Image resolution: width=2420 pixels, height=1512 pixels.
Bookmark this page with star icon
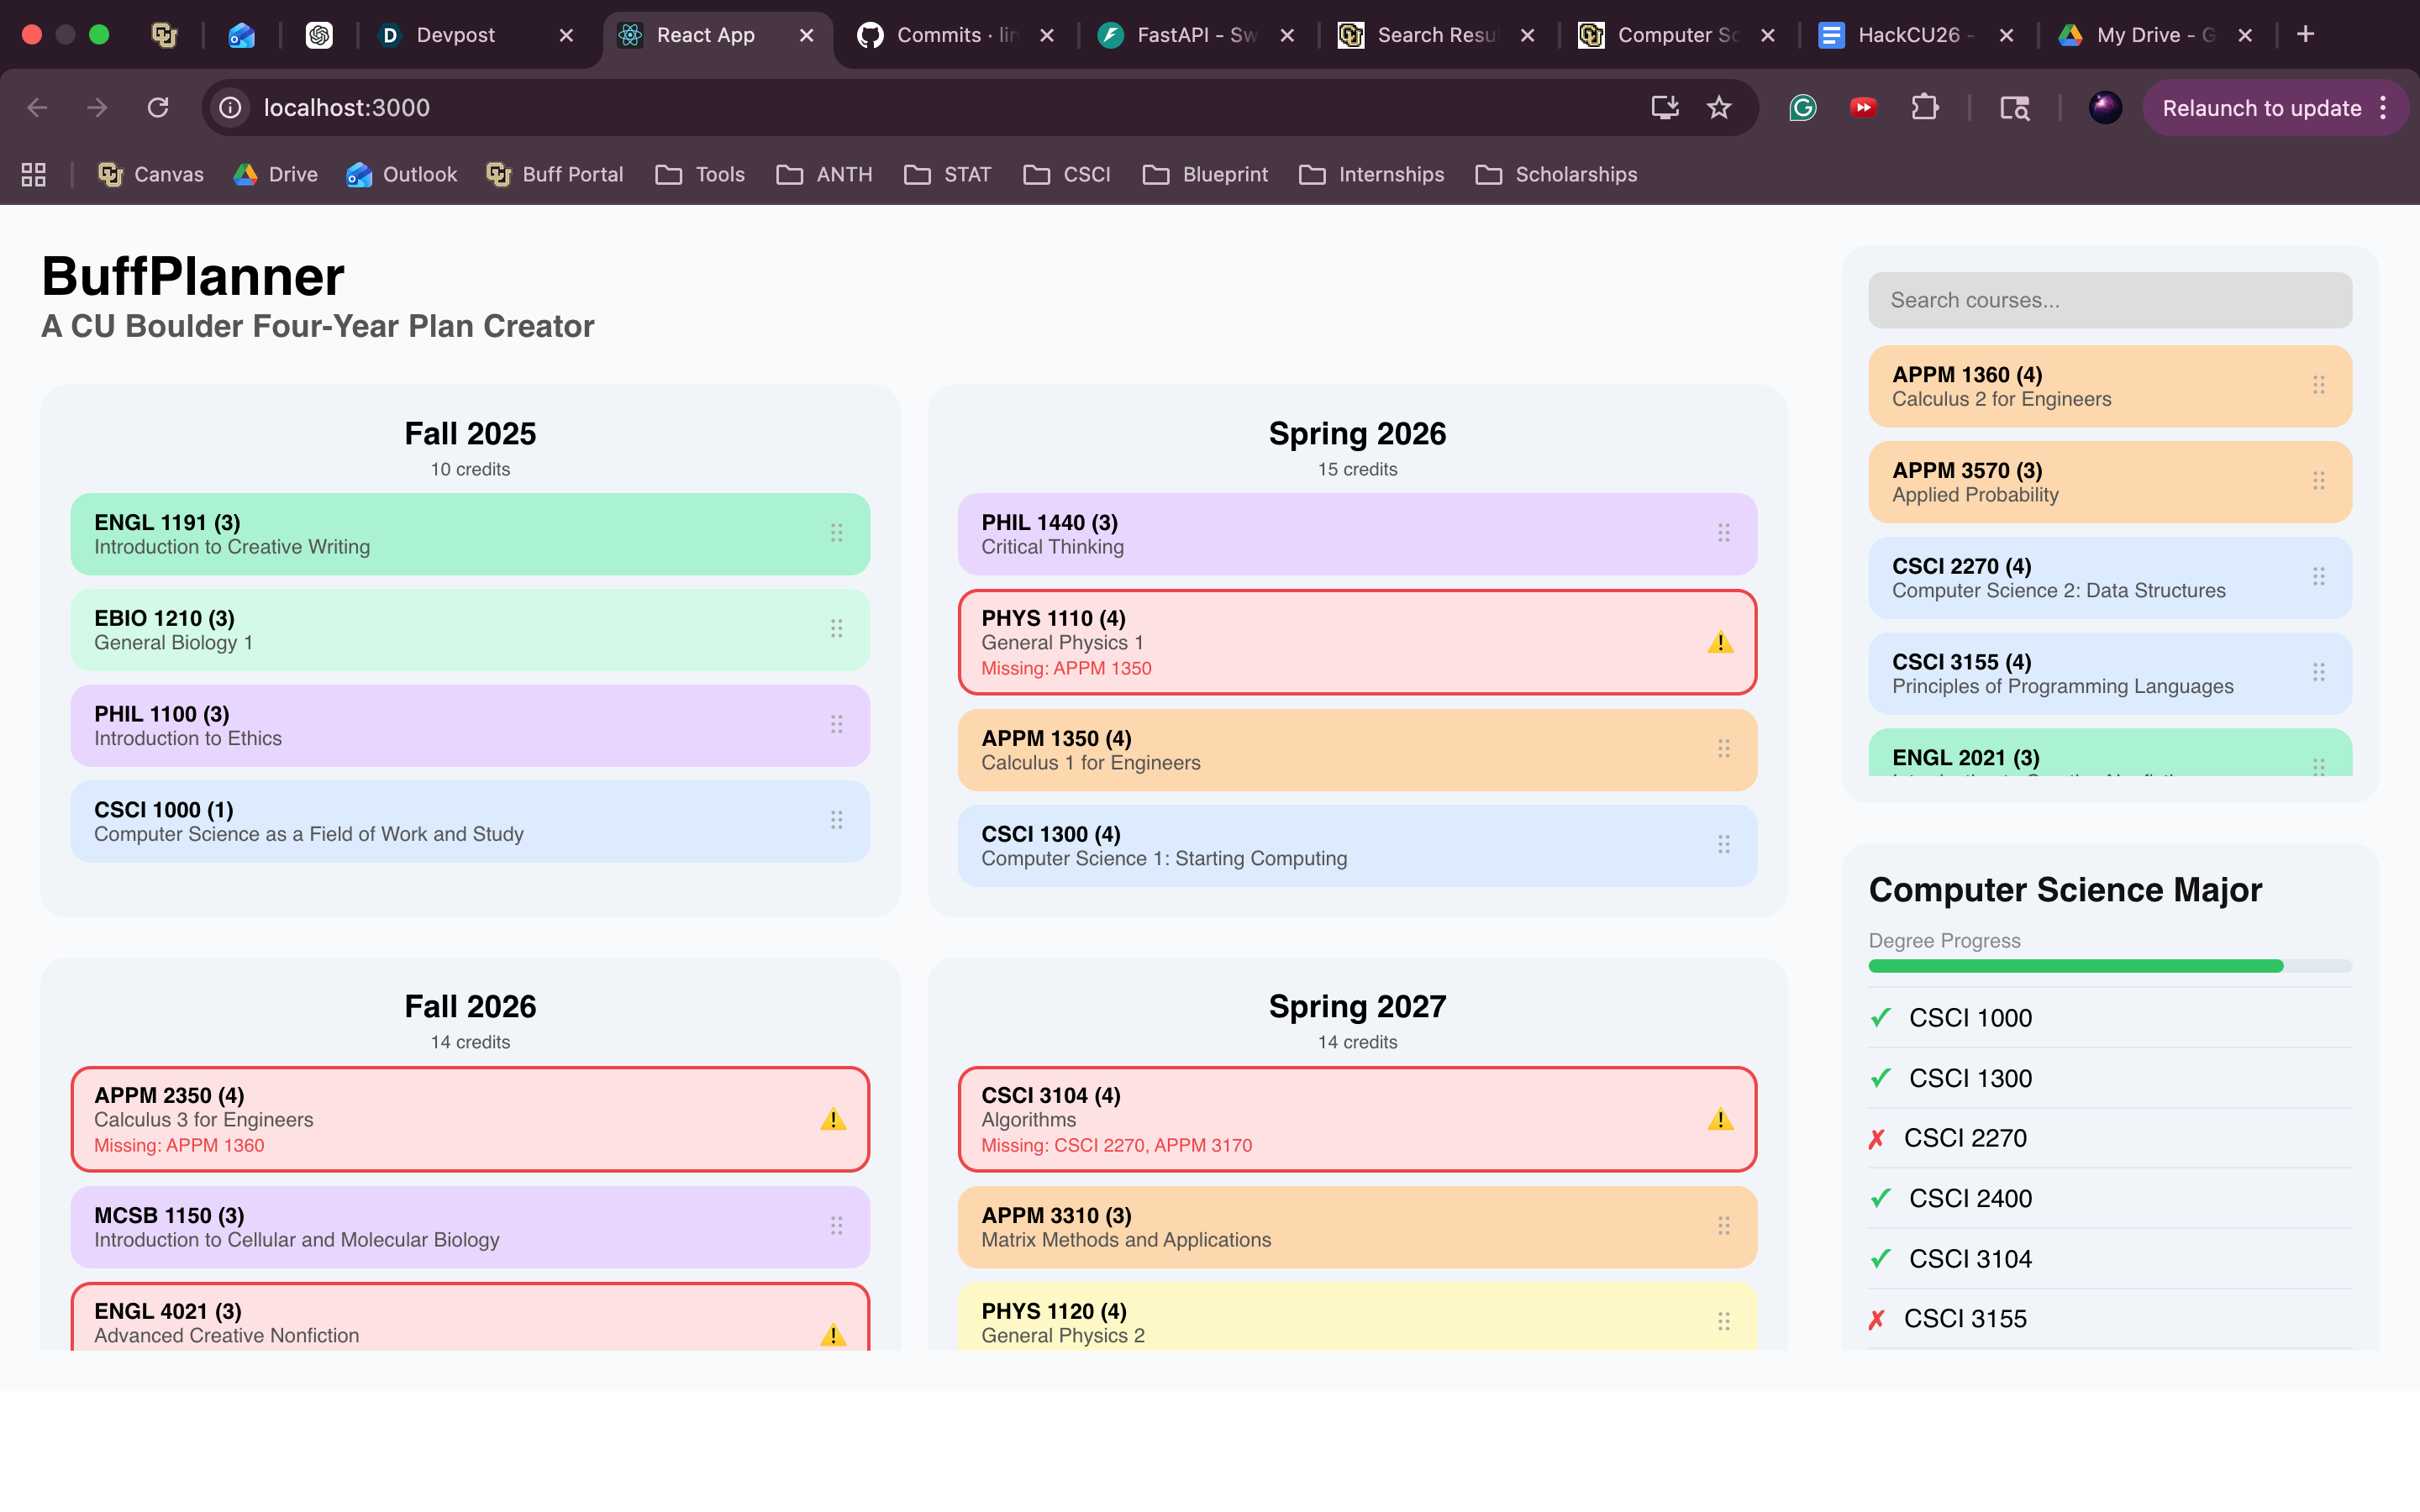click(1719, 108)
